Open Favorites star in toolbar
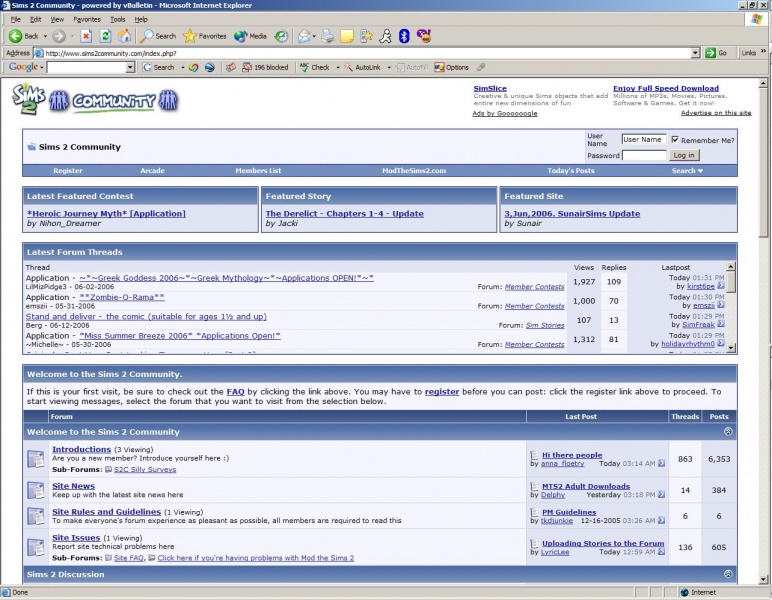This screenshot has width=772, height=600. click(204, 36)
